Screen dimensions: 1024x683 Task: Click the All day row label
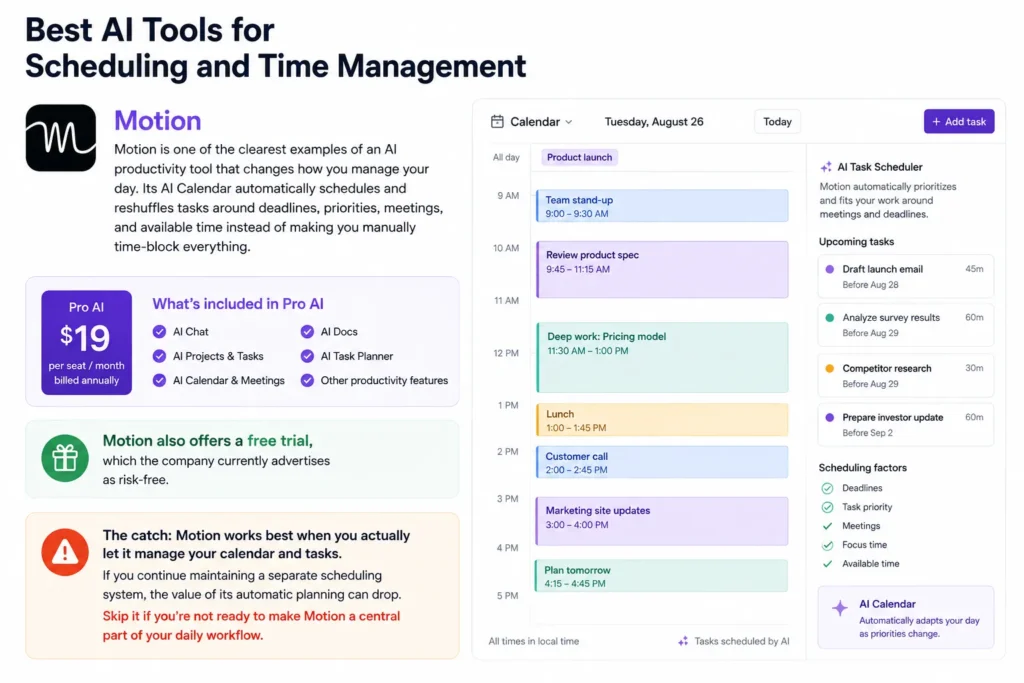coord(506,157)
